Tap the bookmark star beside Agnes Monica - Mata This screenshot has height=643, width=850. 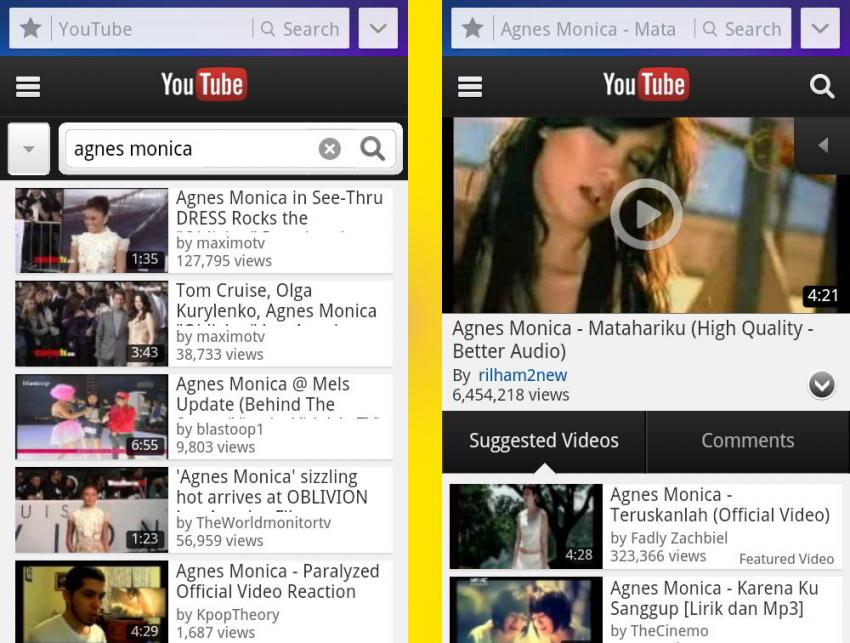tap(473, 28)
